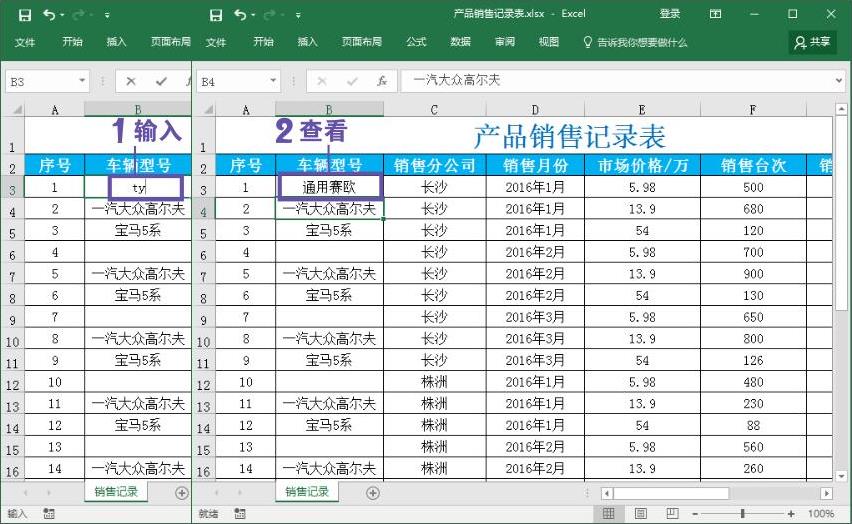Image resolution: width=852 pixels, height=524 pixels.
Task: Click Undo arrow in right window
Action: (240, 15)
